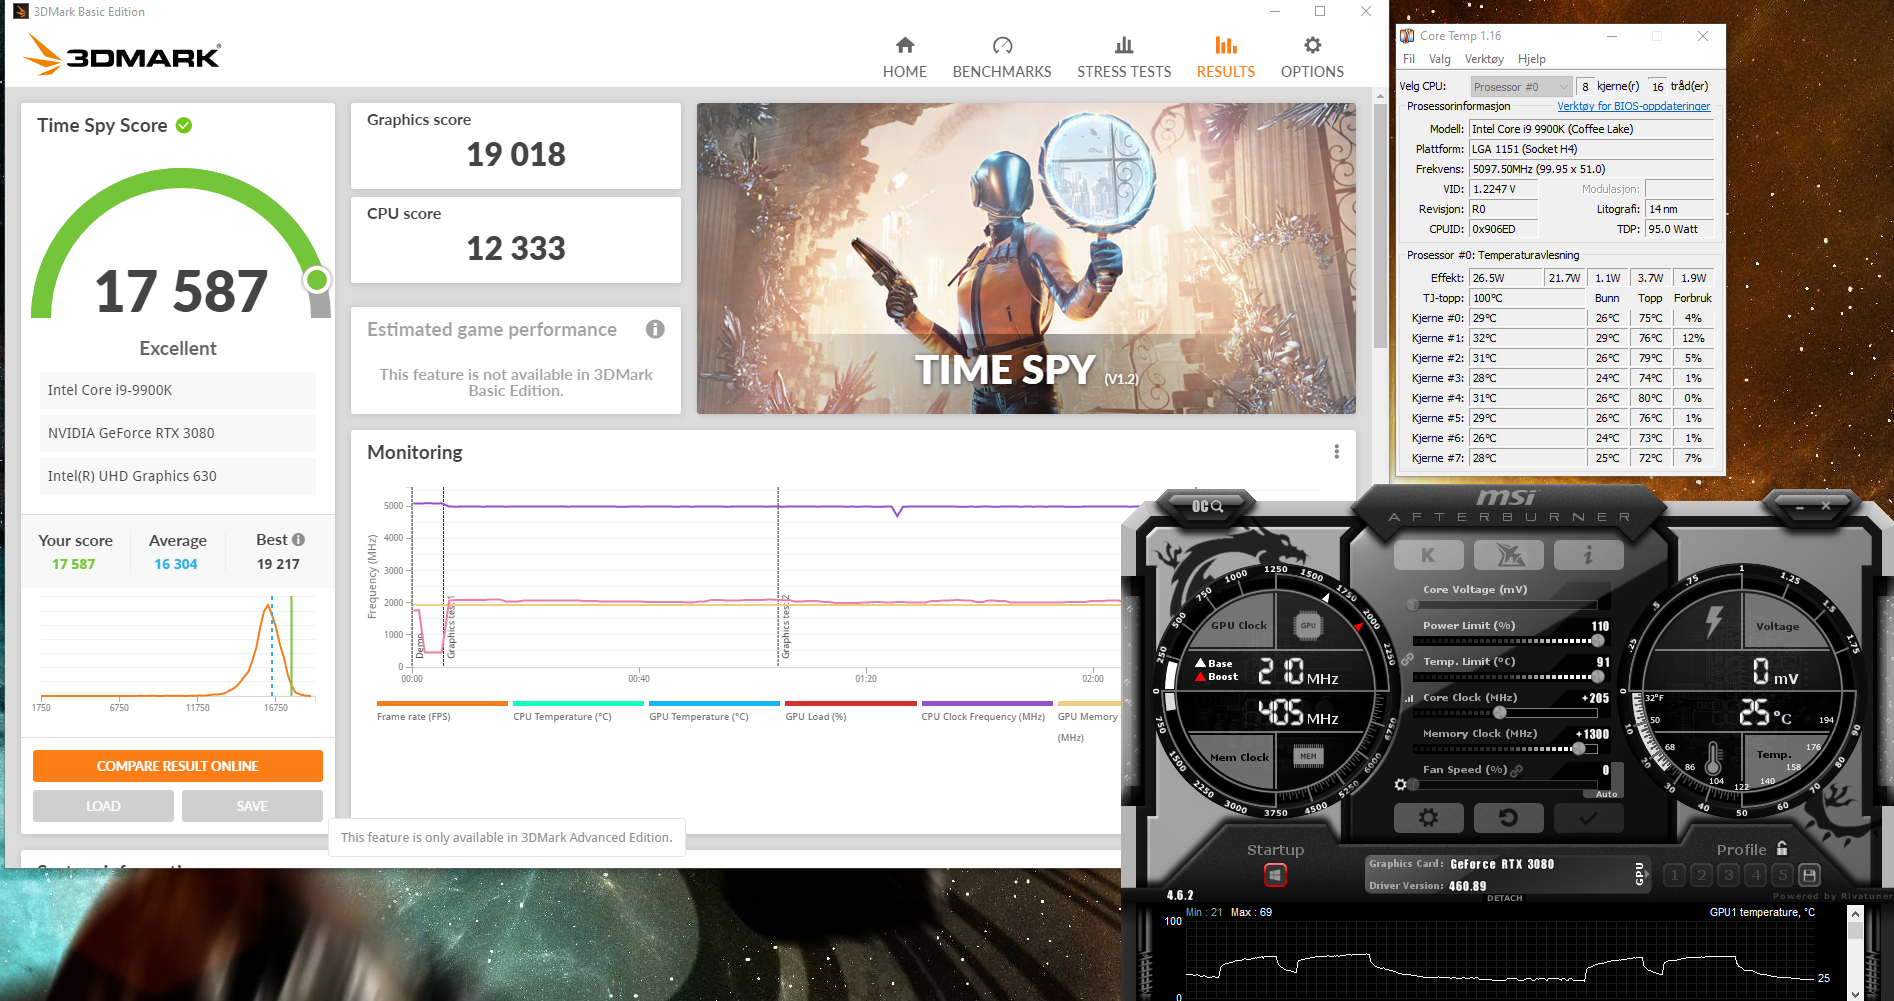
Task: Minimize the MSI Afterburner window
Action: click(1798, 506)
